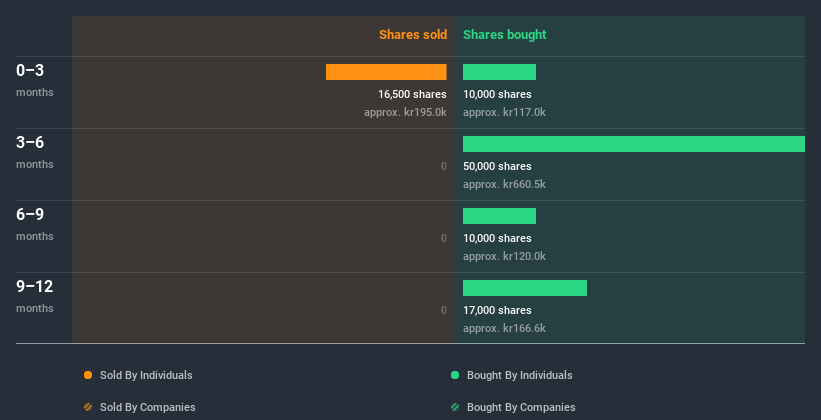Click the 16,500 shares text
Image resolution: width=821 pixels, height=420 pixels.
click(412, 94)
